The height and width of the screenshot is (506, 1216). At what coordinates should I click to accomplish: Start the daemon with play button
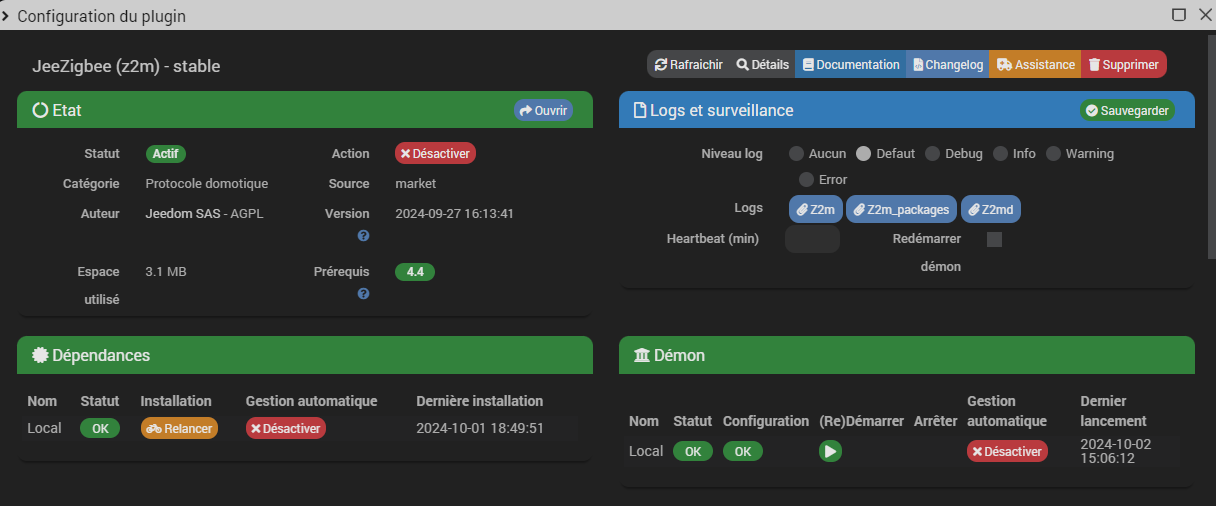coord(830,451)
